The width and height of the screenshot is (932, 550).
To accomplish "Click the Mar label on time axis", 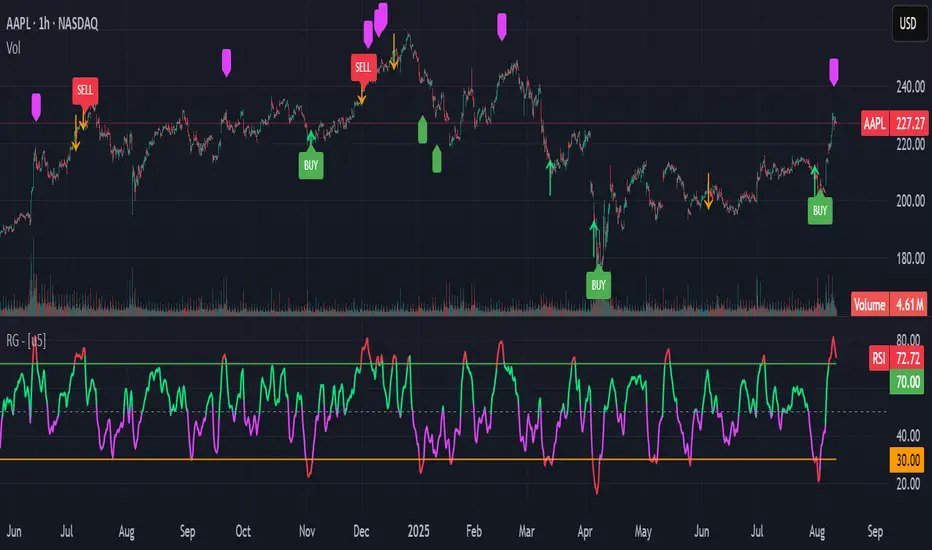I will coord(527,531).
